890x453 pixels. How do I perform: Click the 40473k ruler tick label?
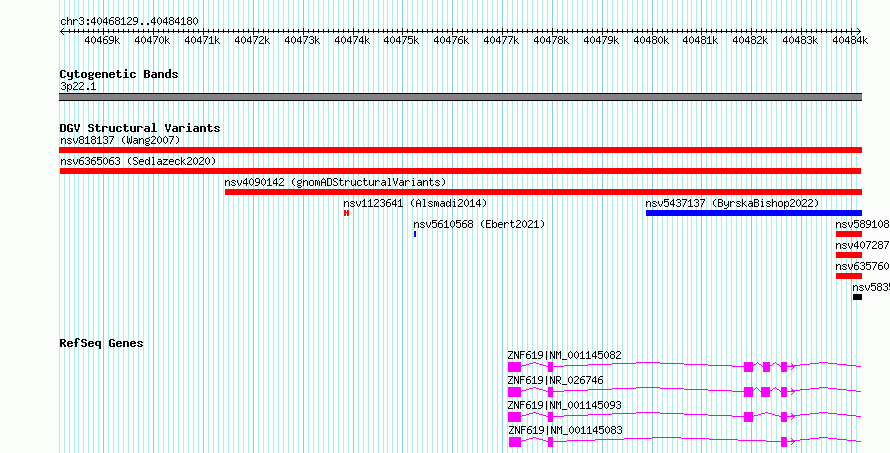(x=302, y=40)
